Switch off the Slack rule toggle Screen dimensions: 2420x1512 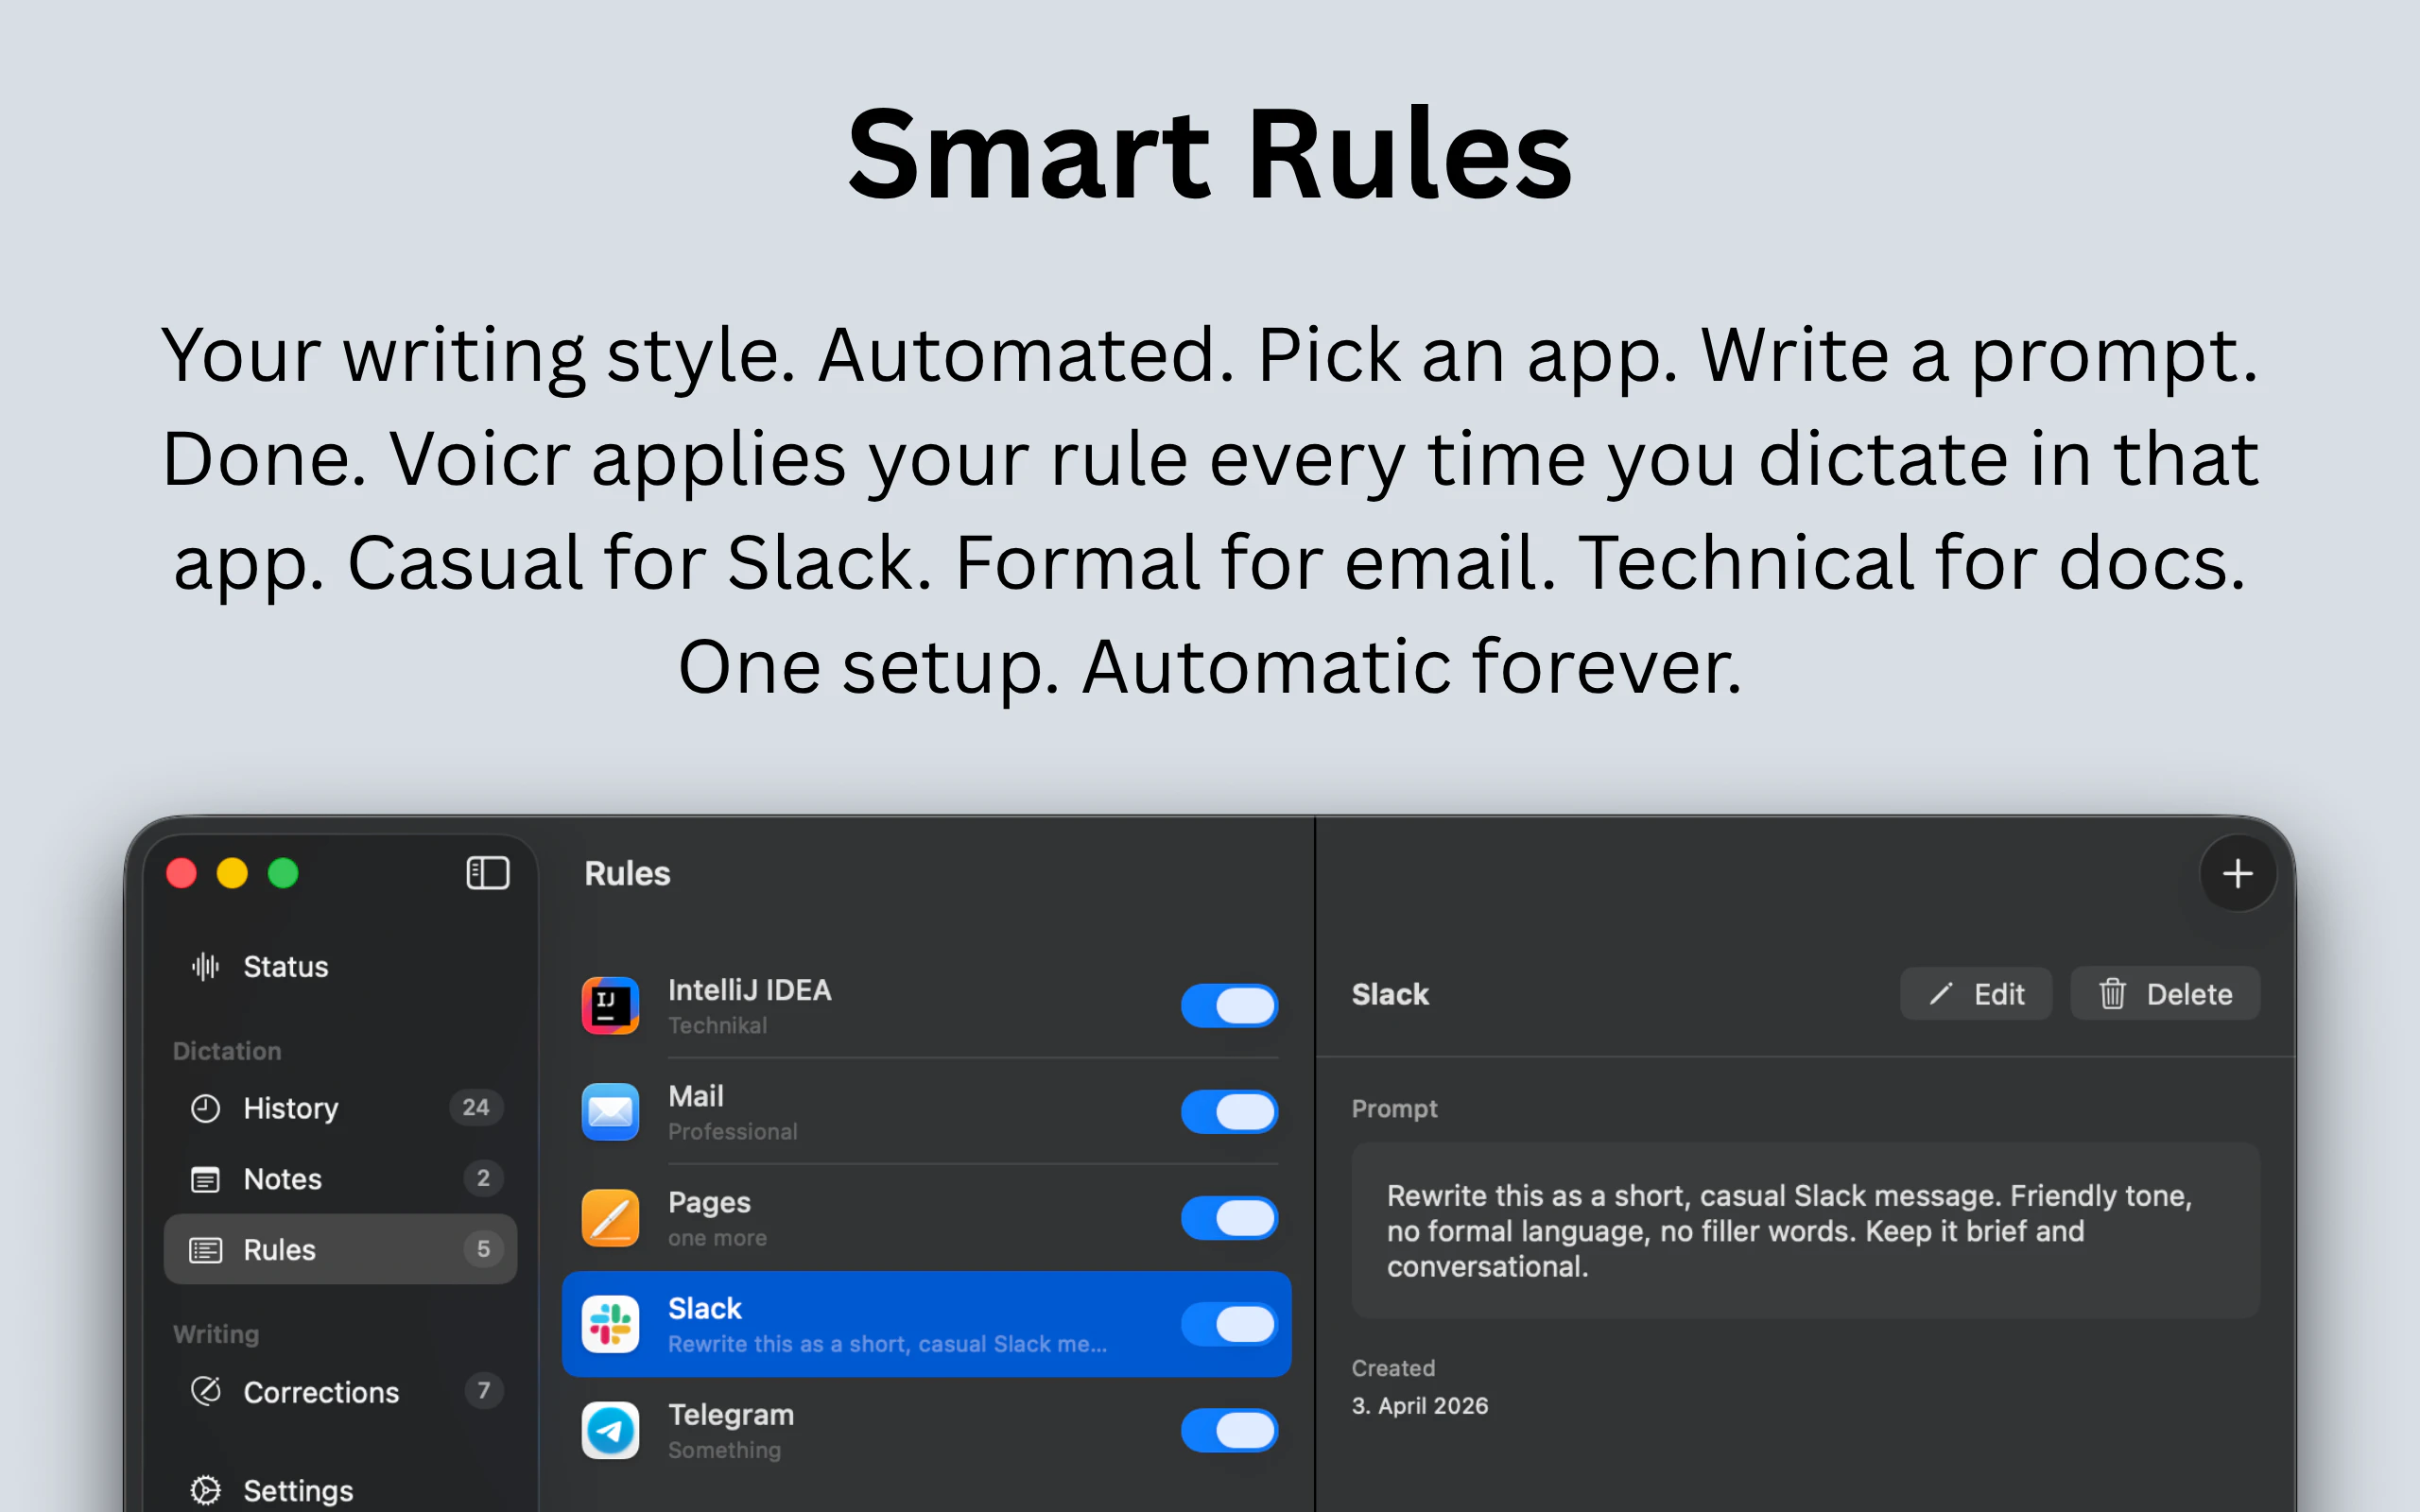1229,1324
